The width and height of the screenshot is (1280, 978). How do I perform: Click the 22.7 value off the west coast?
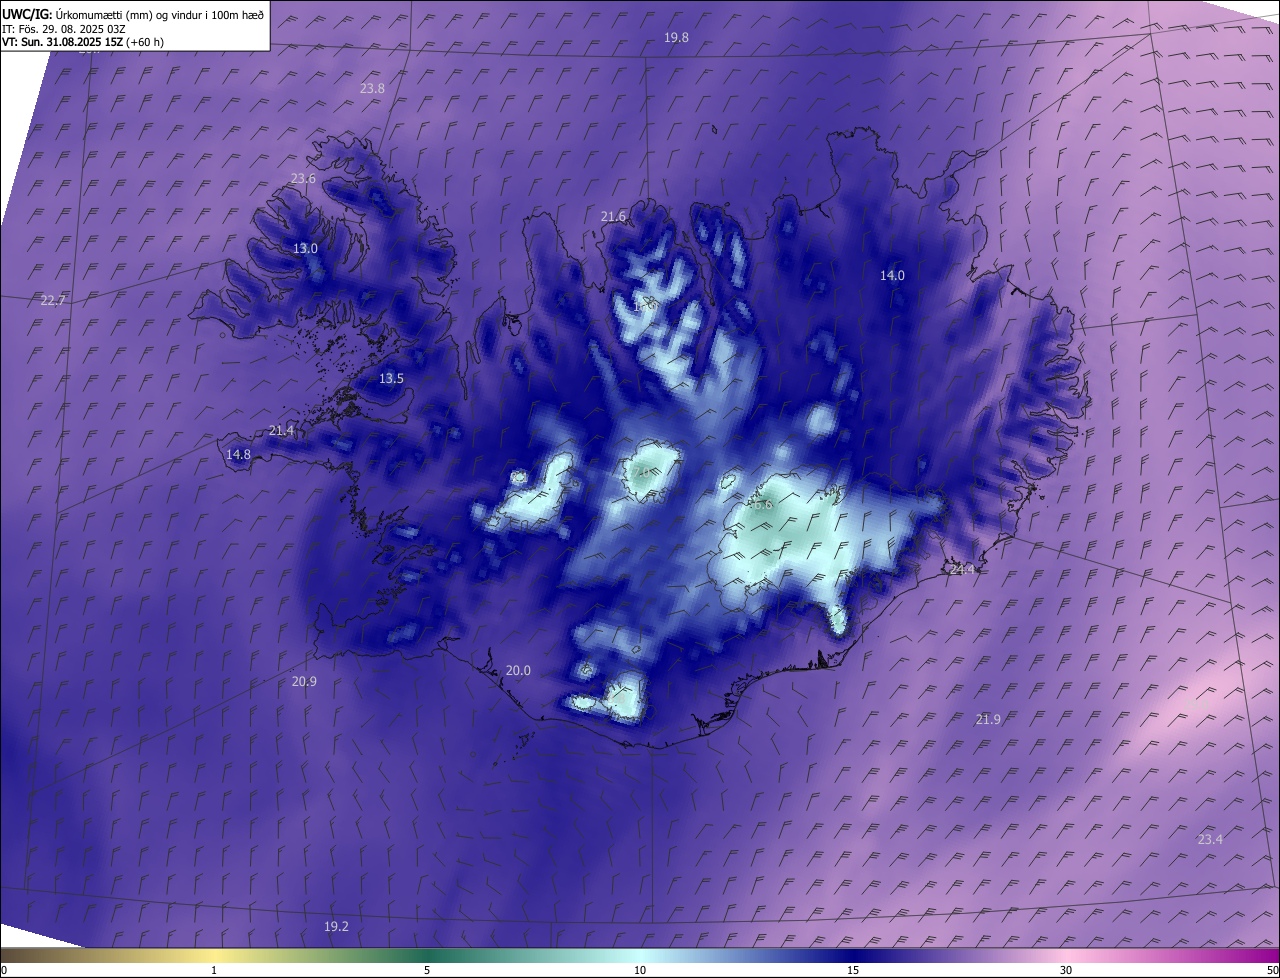[x=53, y=300]
